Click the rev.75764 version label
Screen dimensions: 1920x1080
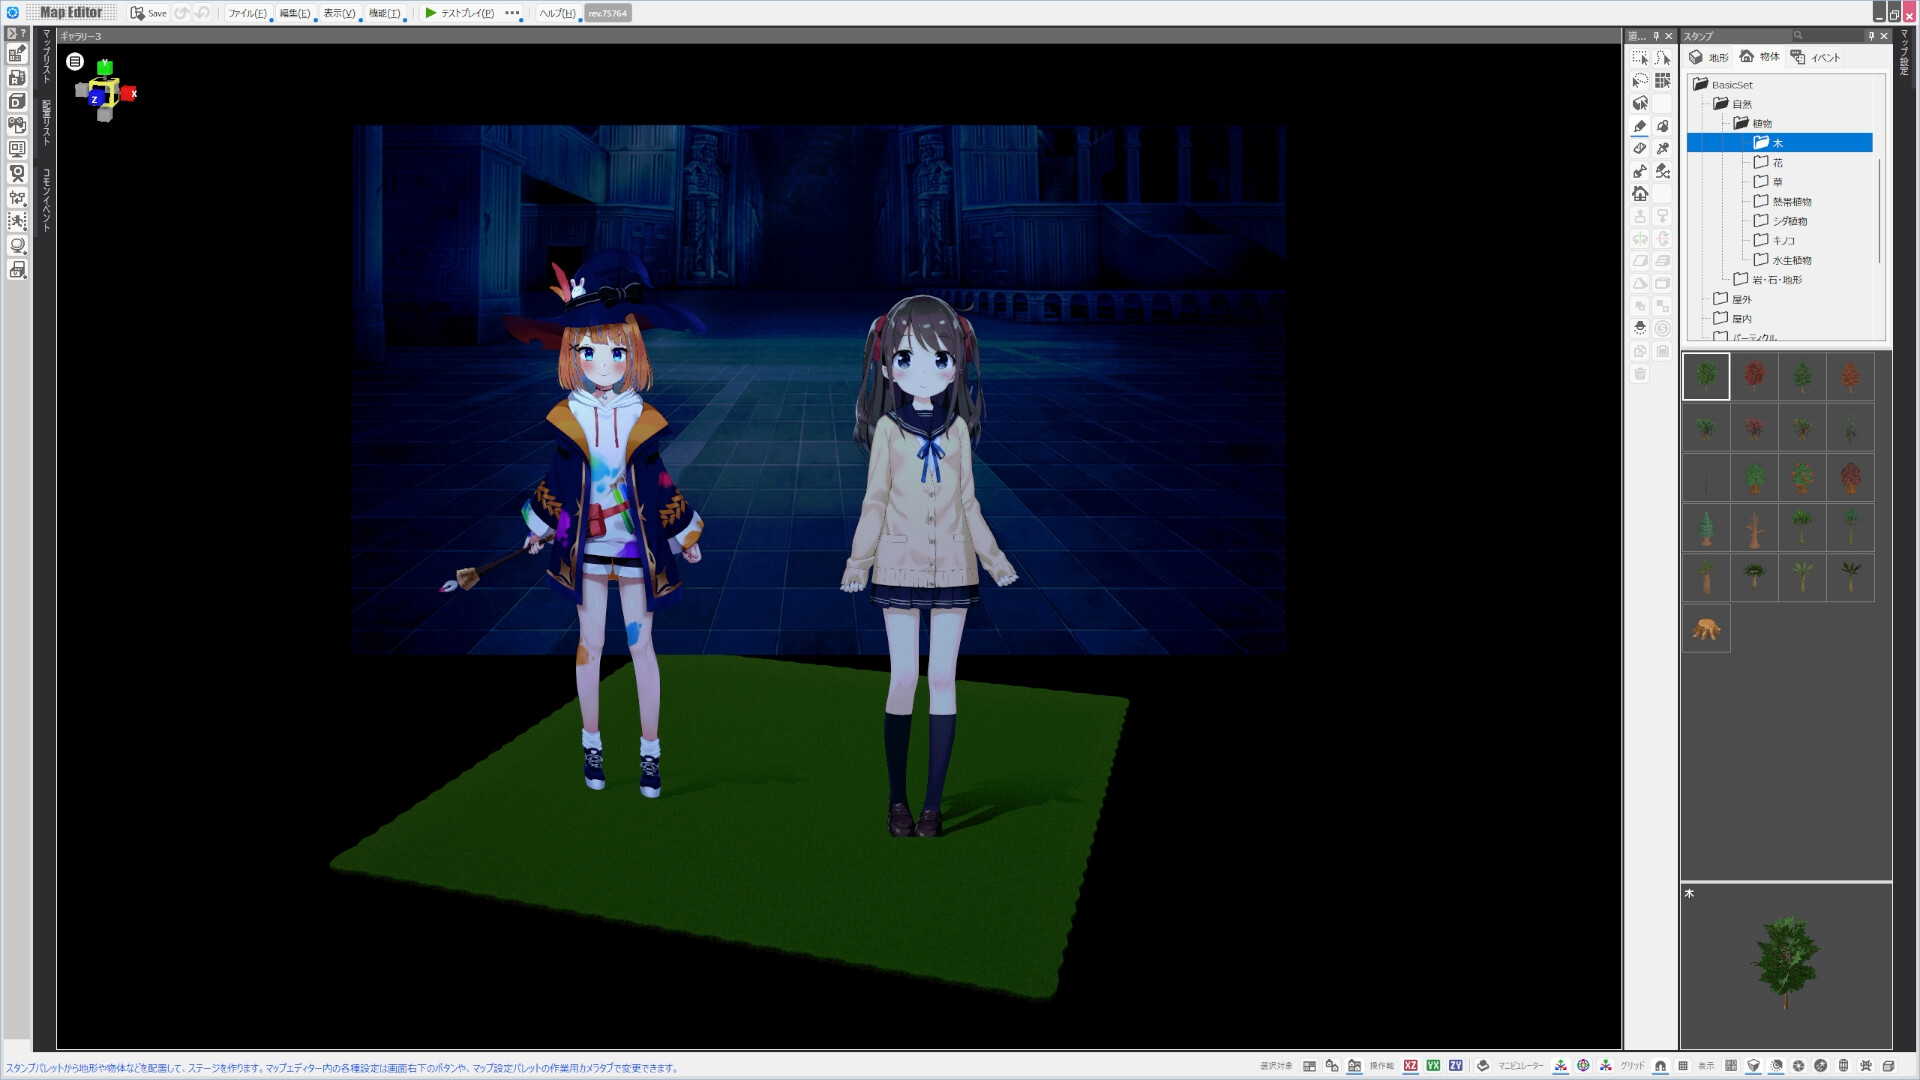point(608,13)
